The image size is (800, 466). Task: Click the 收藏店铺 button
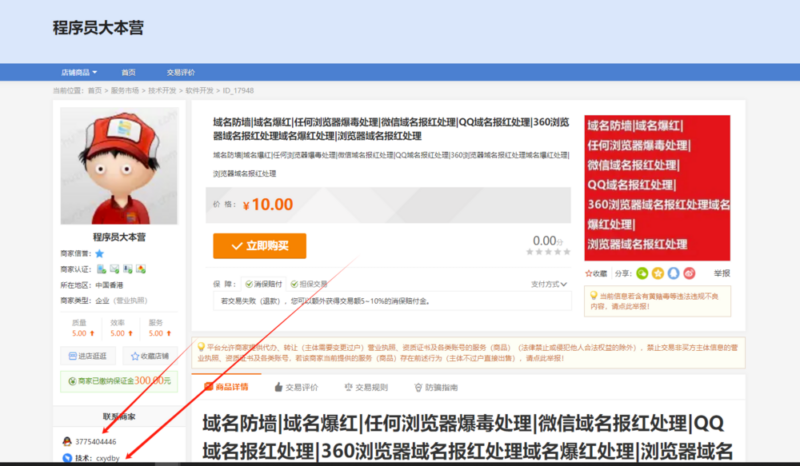(150, 356)
